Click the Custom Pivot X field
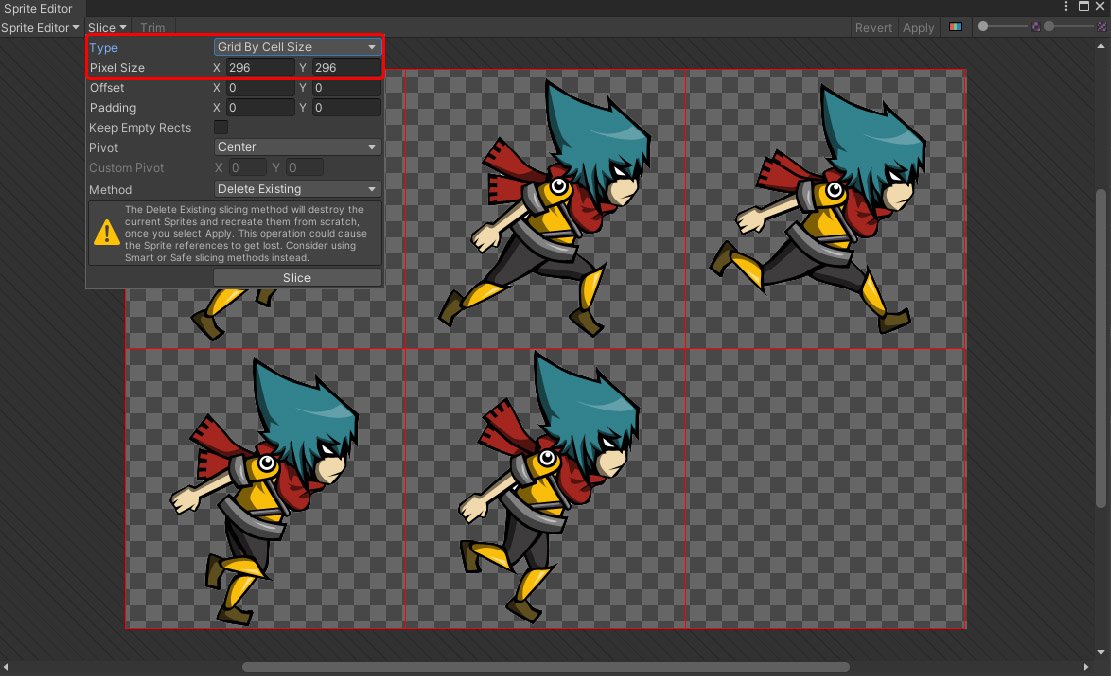 [247, 168]
